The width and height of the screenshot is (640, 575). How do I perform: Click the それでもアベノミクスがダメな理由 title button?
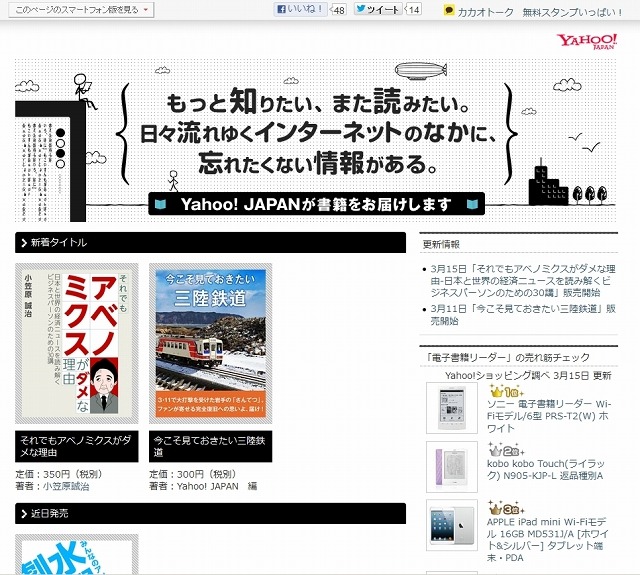click(77, 446)
